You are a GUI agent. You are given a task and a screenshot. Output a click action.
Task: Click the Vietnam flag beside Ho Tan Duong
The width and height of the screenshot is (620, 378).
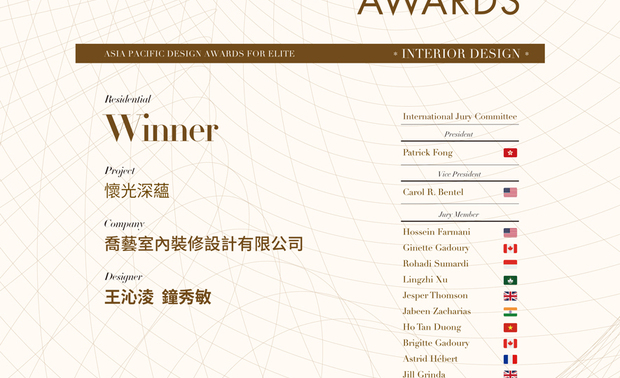(510, 327)
